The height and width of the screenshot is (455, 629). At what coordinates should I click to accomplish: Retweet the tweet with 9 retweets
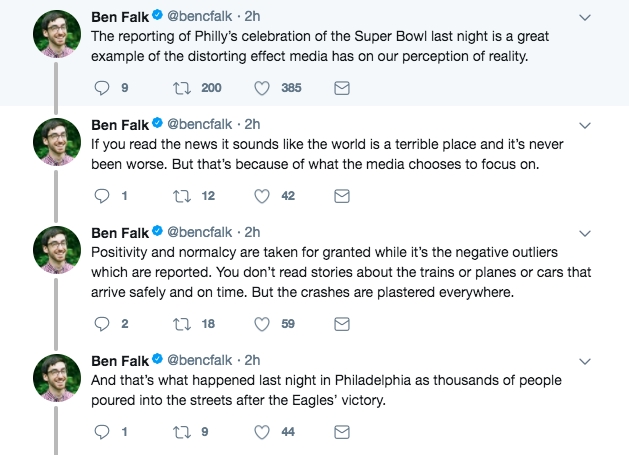click(182, 432)
